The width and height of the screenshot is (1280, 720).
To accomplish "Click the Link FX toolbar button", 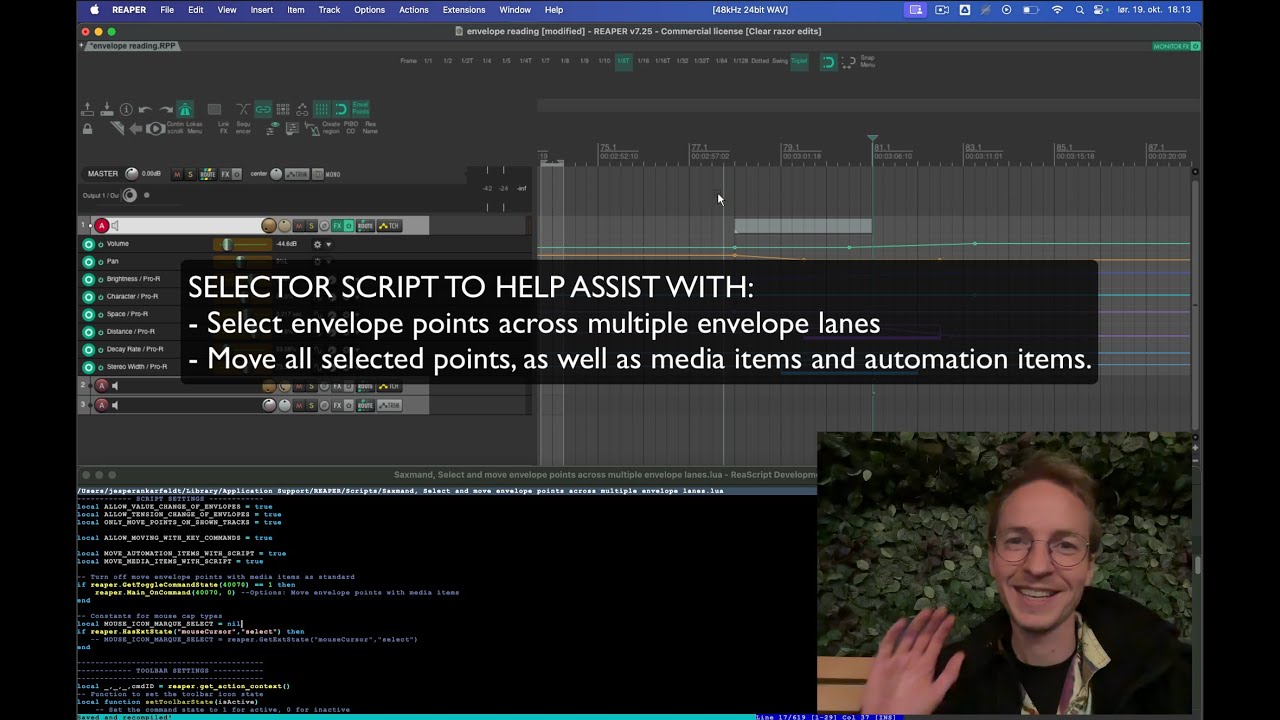I will (224, 128).
